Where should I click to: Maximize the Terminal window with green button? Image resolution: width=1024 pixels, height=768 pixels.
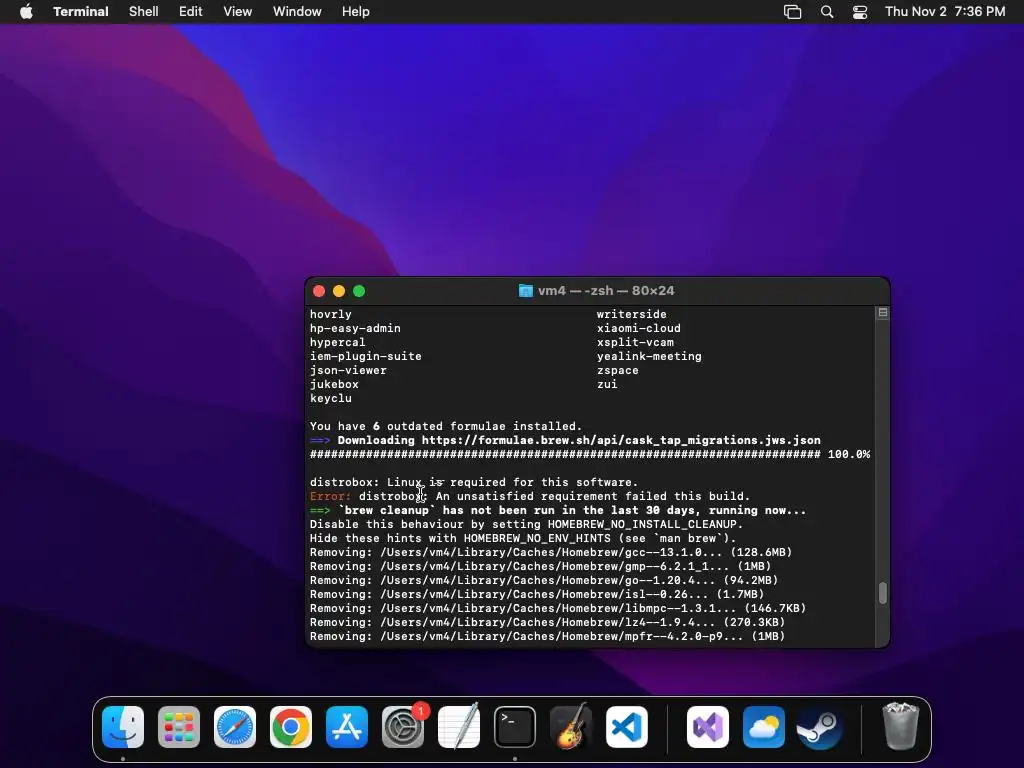point(359,291)
